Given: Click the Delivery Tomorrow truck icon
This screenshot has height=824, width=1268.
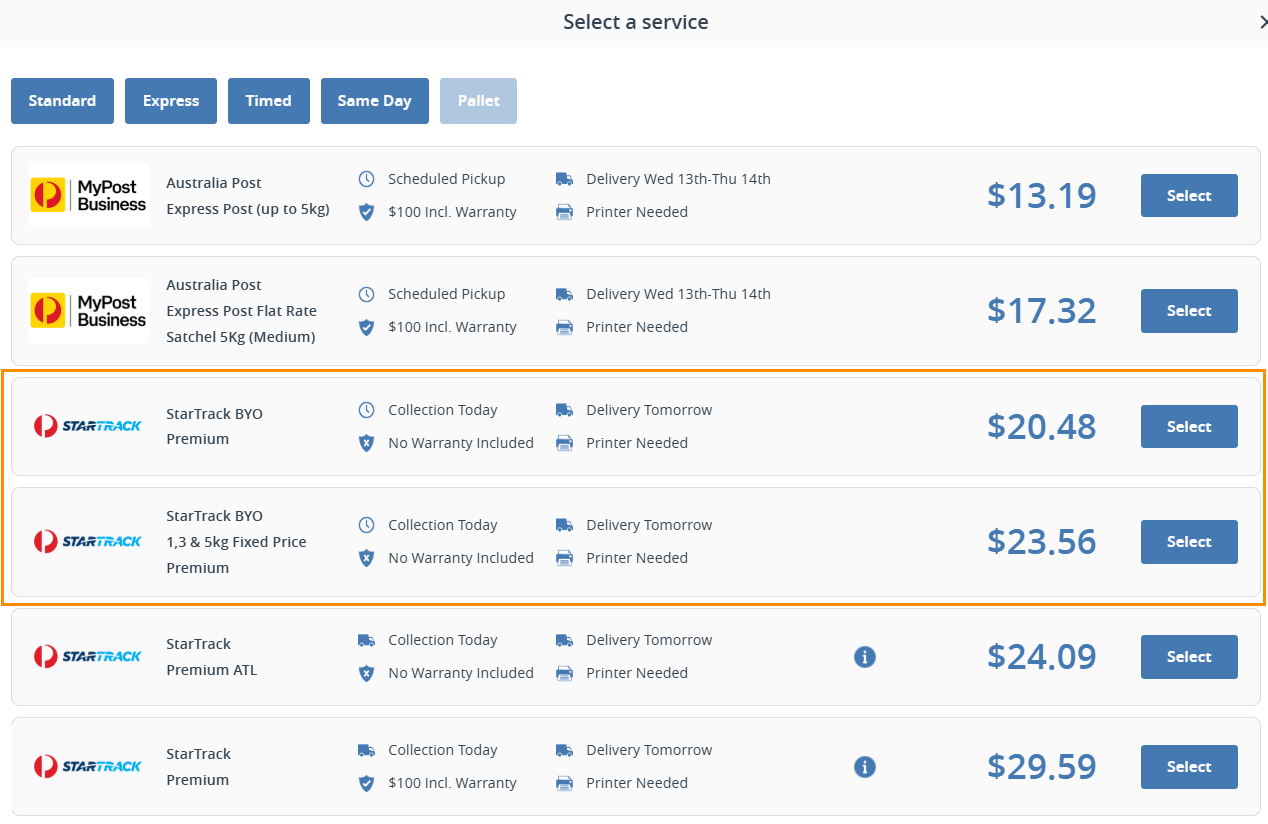Looking at the screenshot, I should (x=564, y=409).
